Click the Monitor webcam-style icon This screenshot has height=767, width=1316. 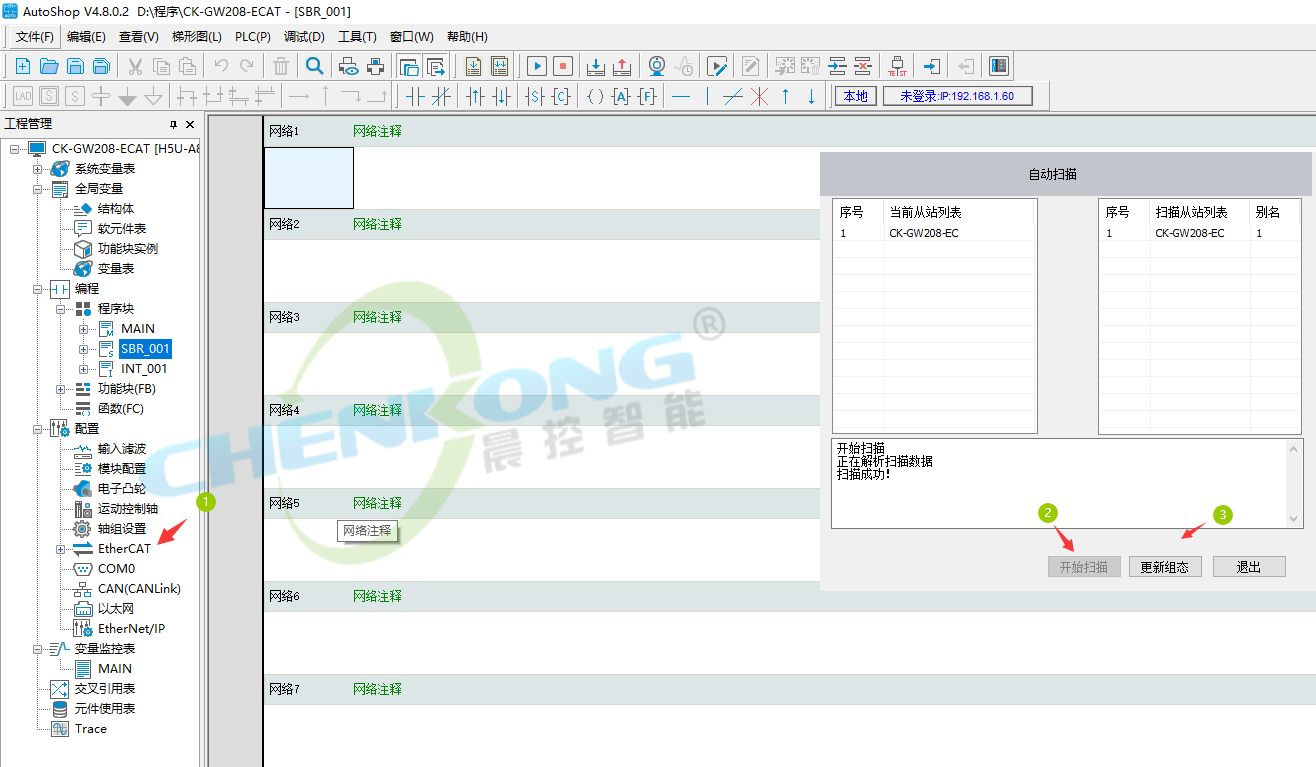coord(657,66)
